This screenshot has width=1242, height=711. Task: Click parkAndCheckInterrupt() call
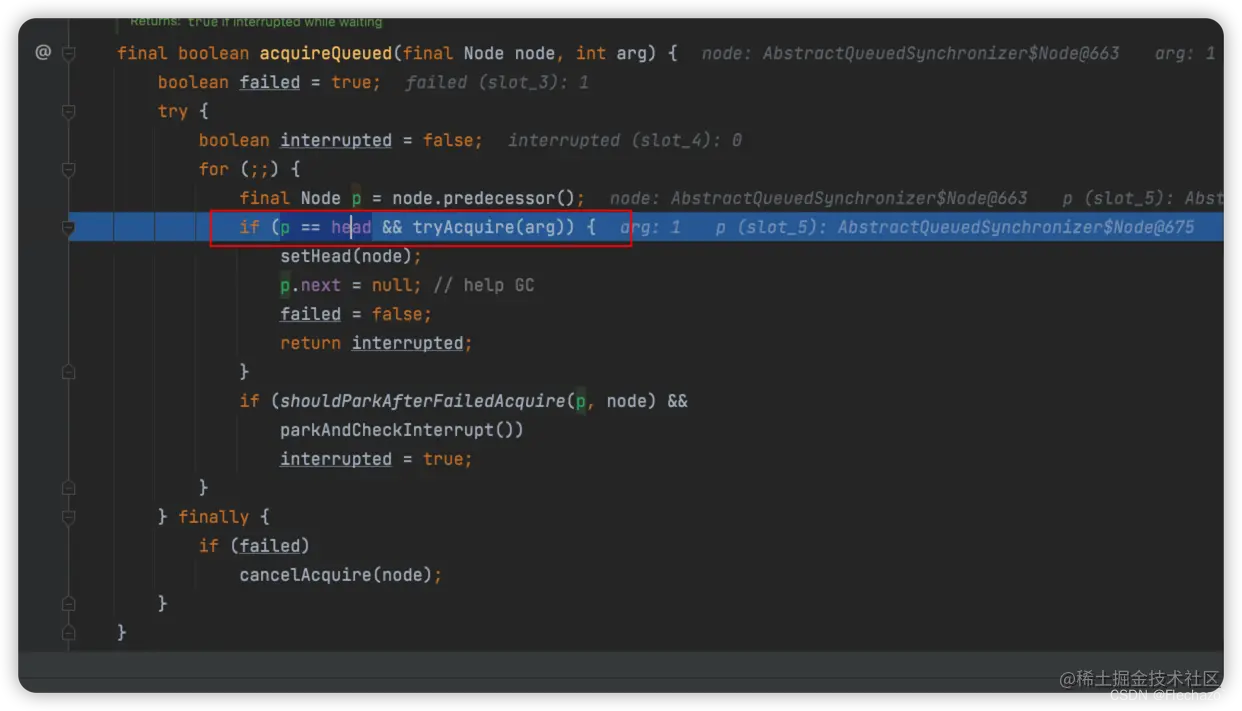click(x=402, y=430)
